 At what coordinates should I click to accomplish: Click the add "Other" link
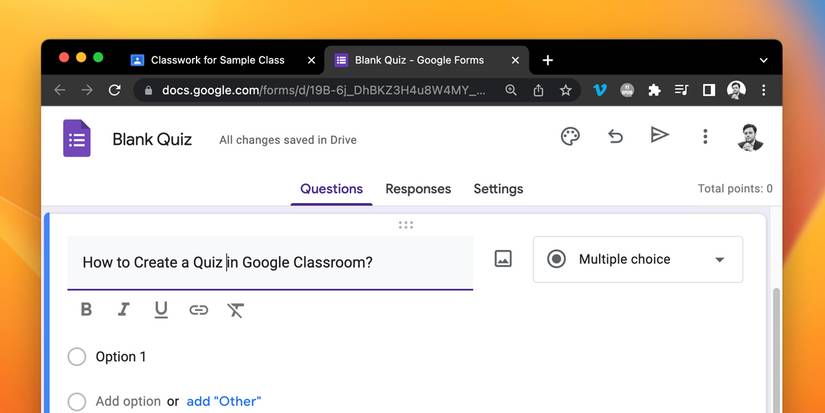click(223, 401)
